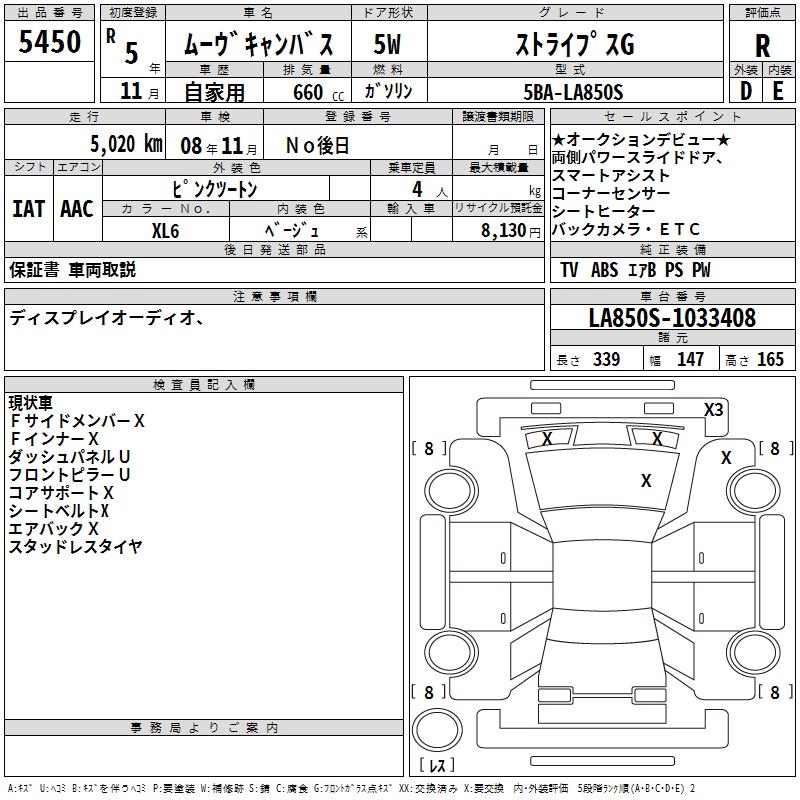Click the inspector note スタッドレスタイヤ
800x800 pixels.
[x=76, y=546]
